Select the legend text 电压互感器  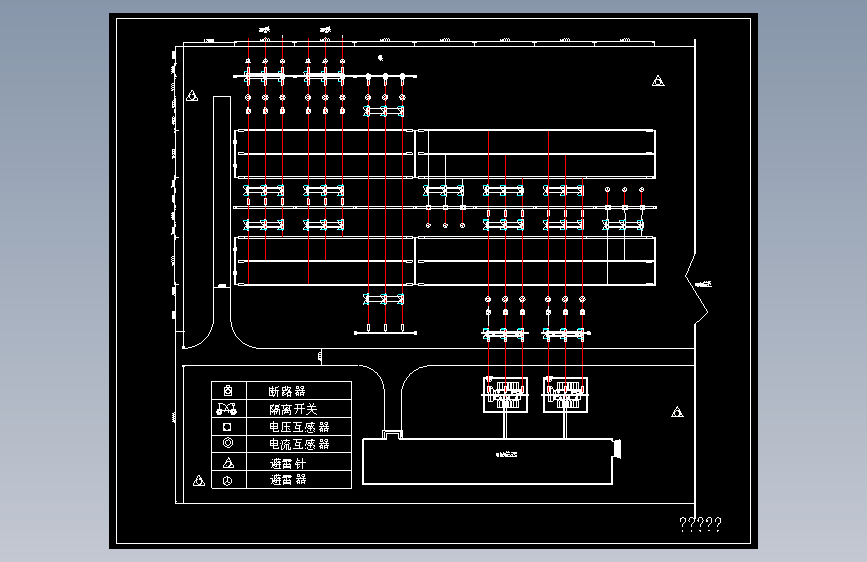pyautogui.click(x=299, y=427)
